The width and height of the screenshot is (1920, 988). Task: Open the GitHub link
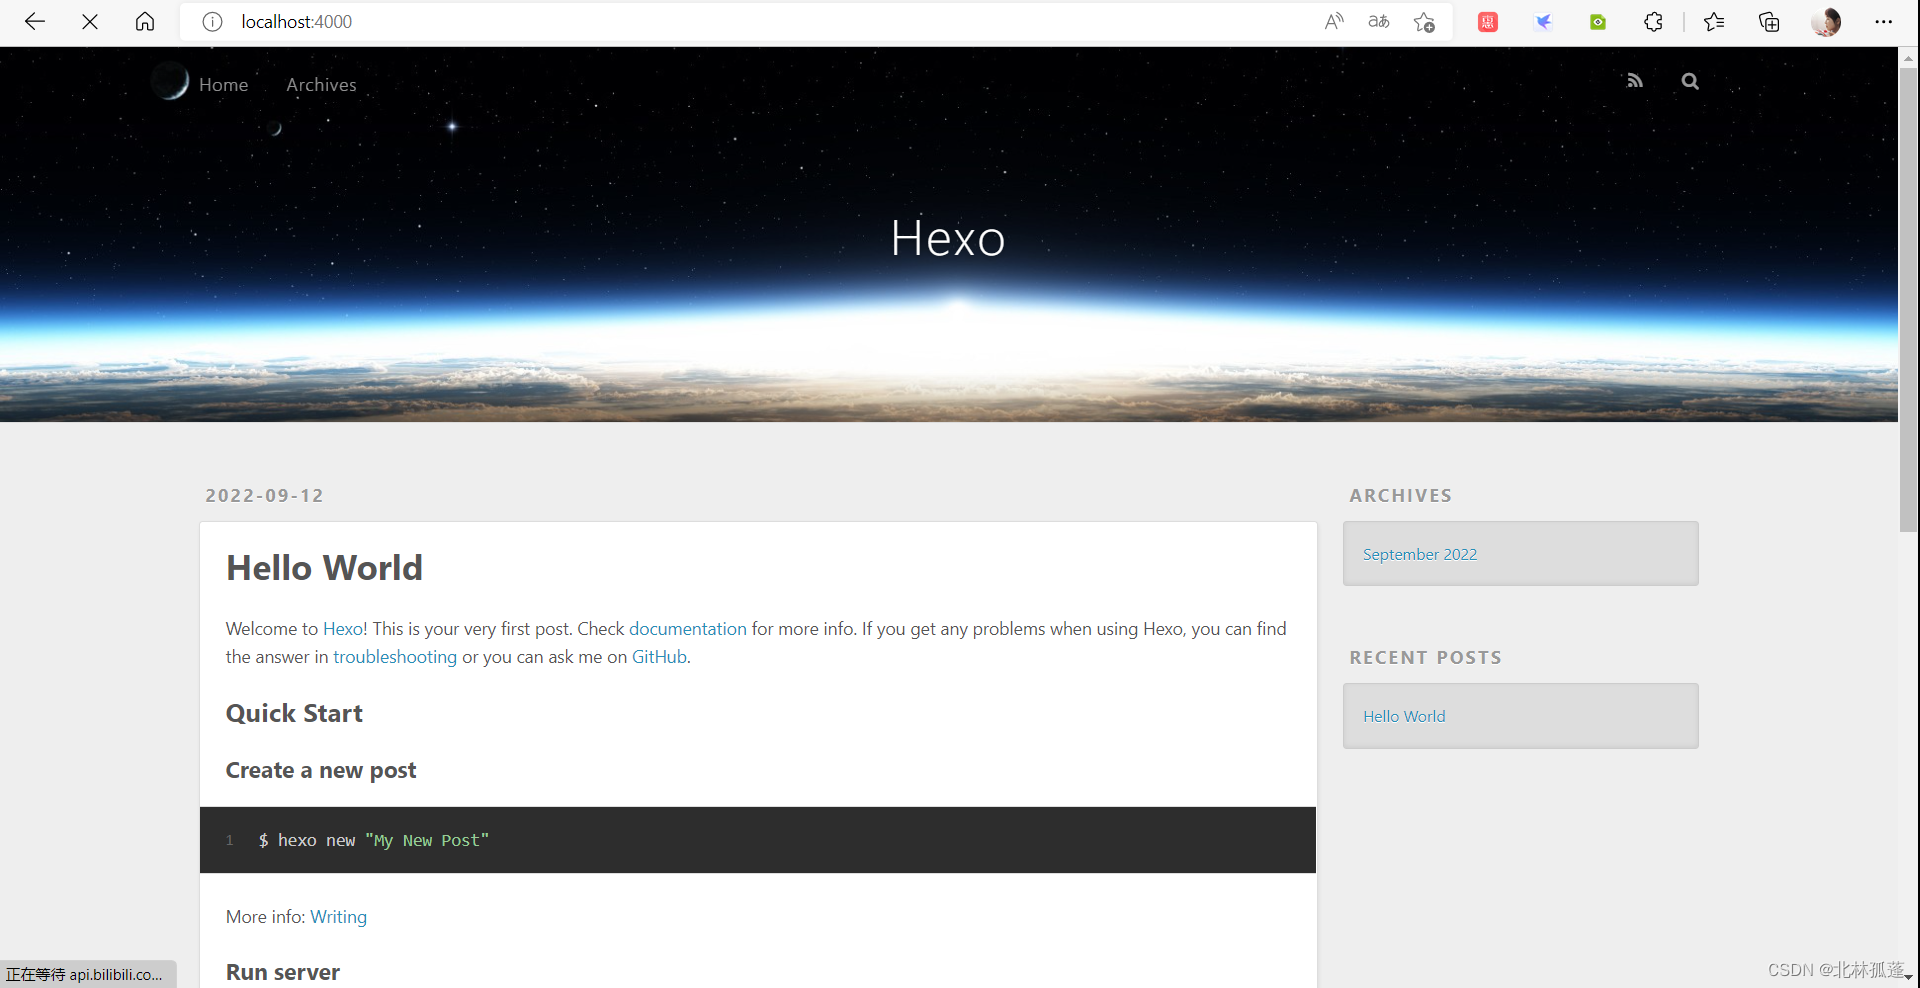pyautogui.click(x=659, y=657)
